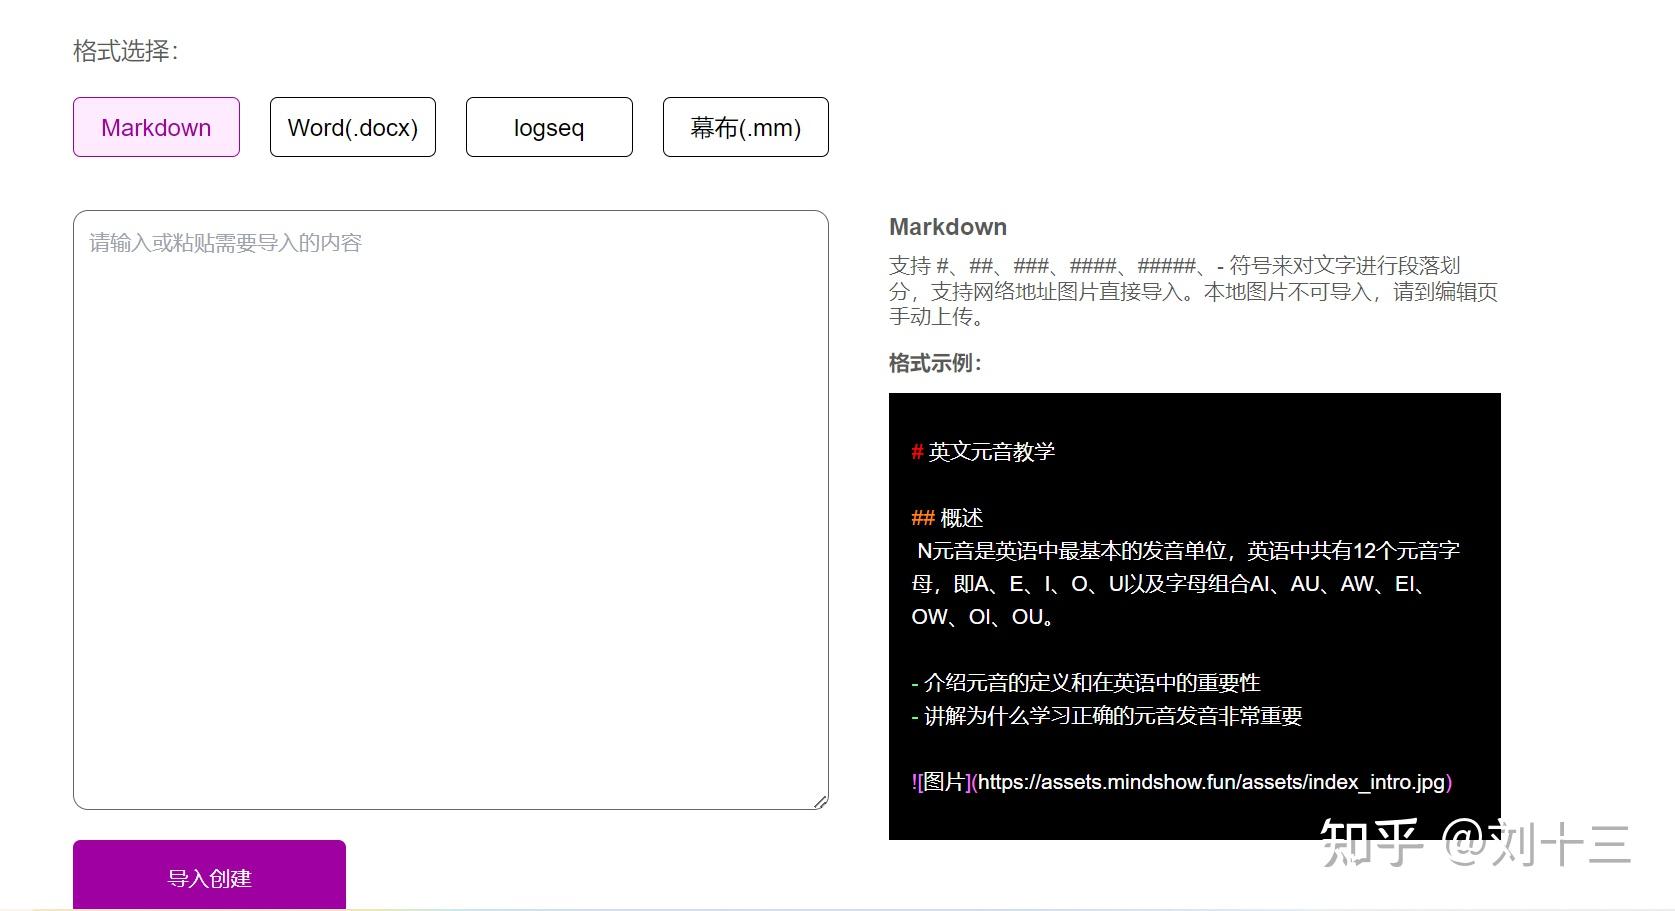Click the Markdown heading above the description
The width and height of the screenshot is (1675, 911).
click(947, 227)
